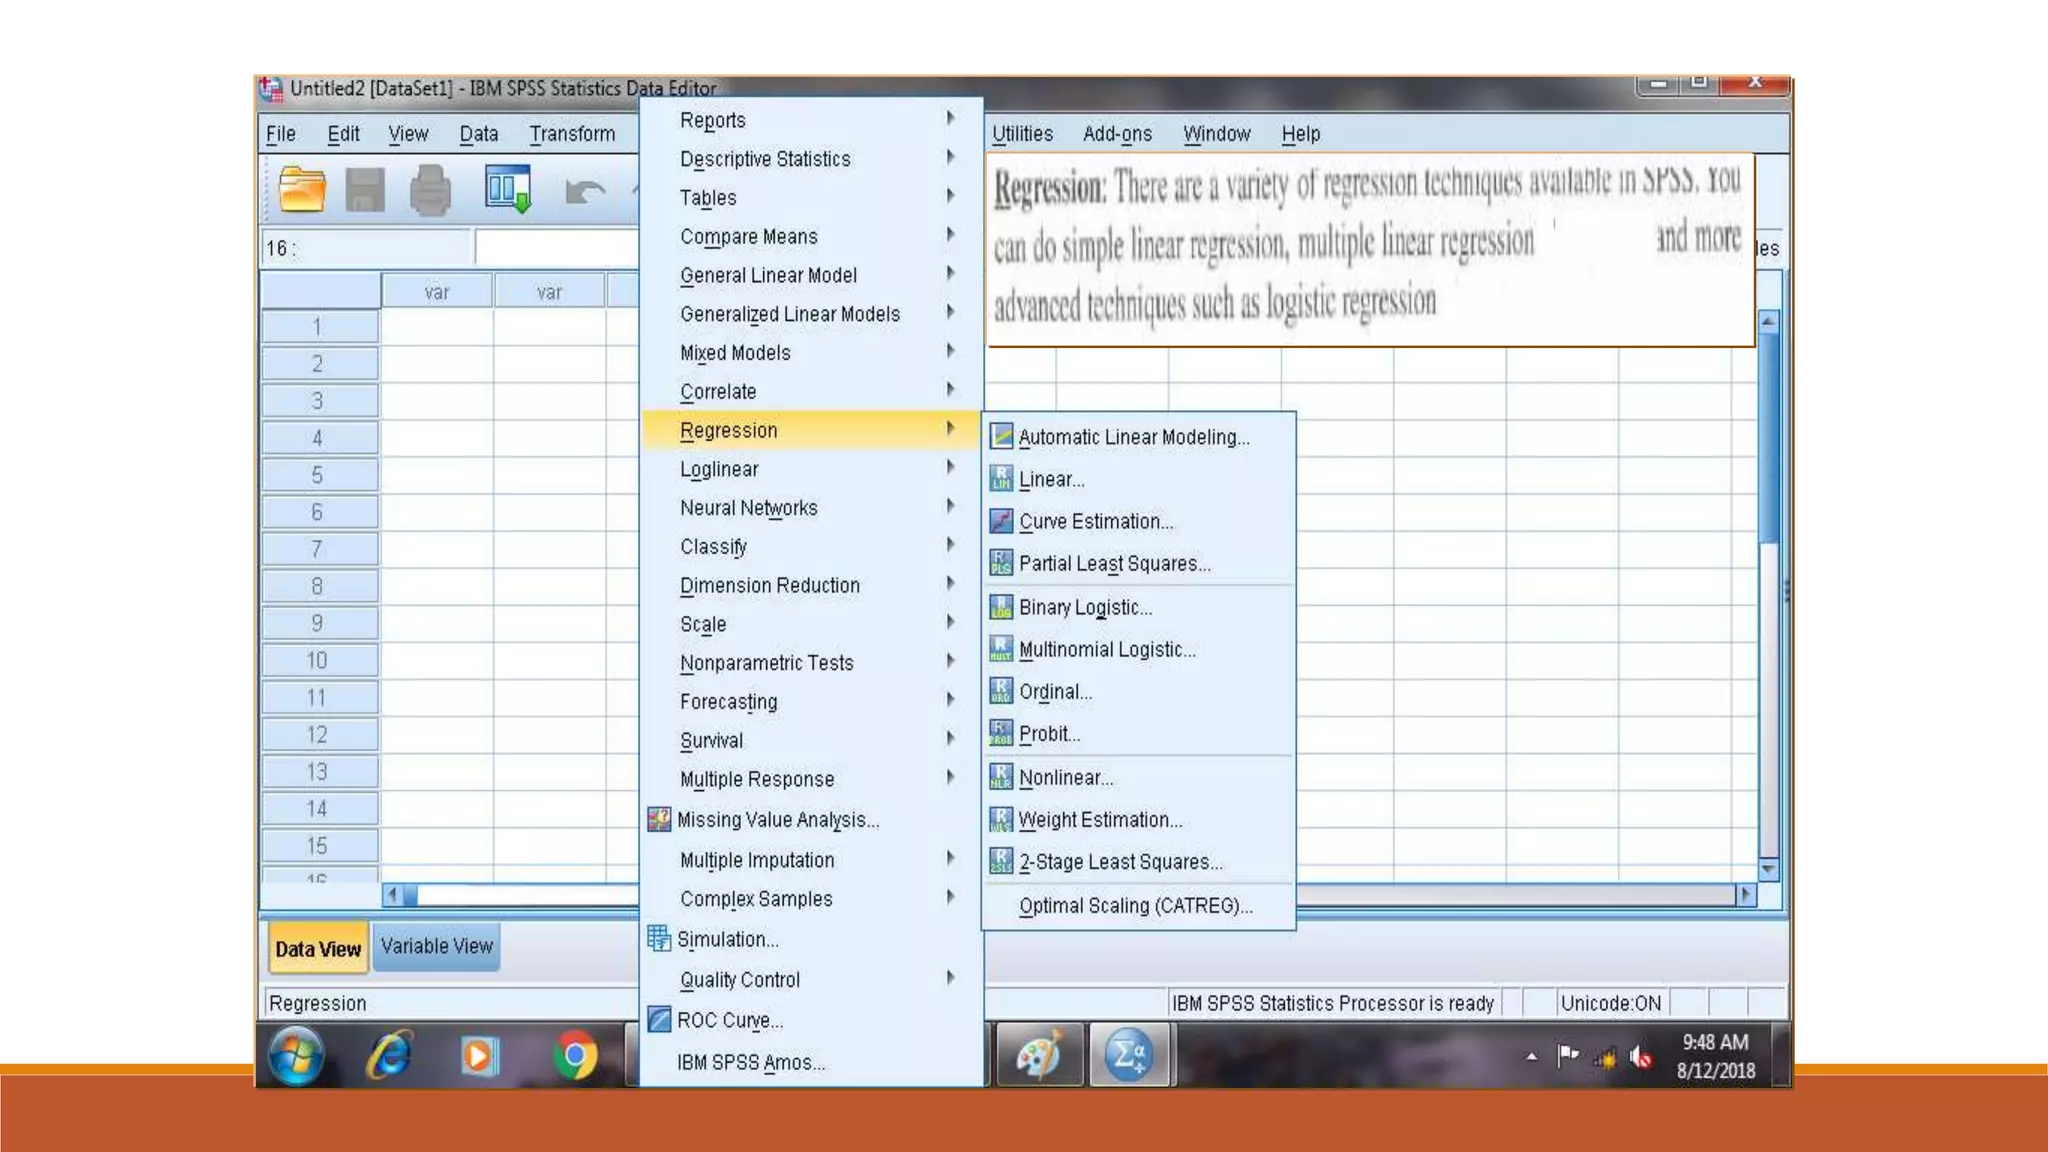Open Binary Logistic regression
2048x1152 pixels.
pos(1085,608)
